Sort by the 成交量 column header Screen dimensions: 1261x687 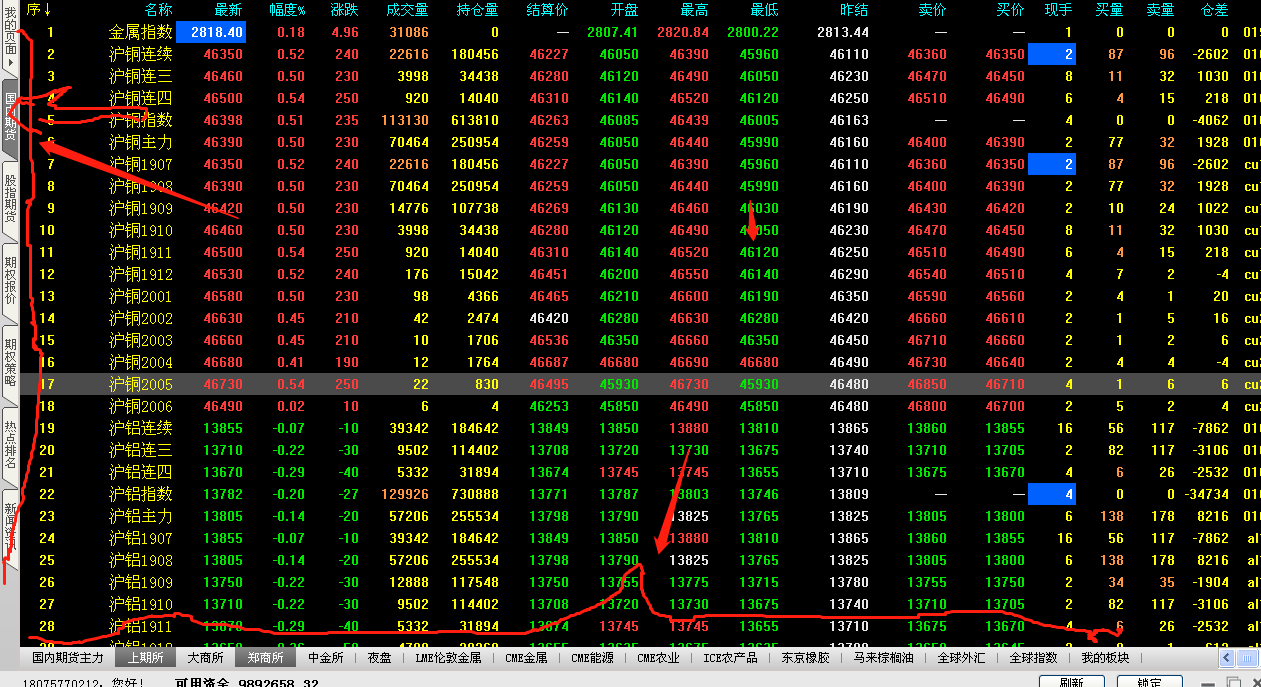(x=406, y=10)
